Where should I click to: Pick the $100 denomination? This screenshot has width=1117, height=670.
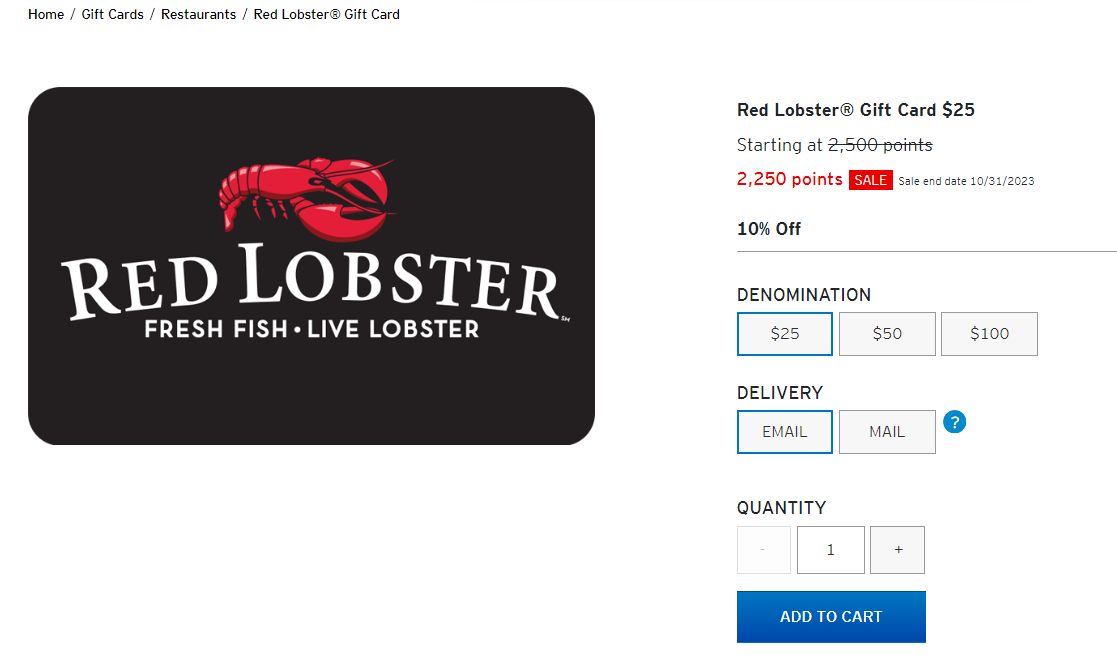coord(989,334)
